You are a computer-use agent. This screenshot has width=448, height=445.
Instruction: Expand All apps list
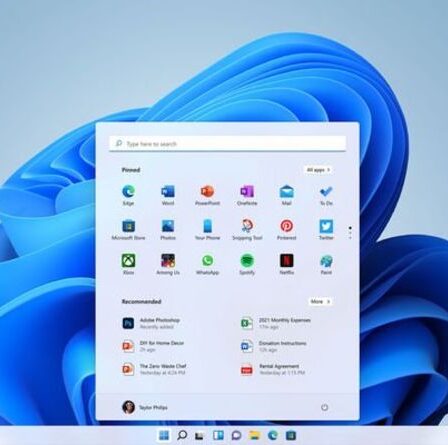coord(319,170)
